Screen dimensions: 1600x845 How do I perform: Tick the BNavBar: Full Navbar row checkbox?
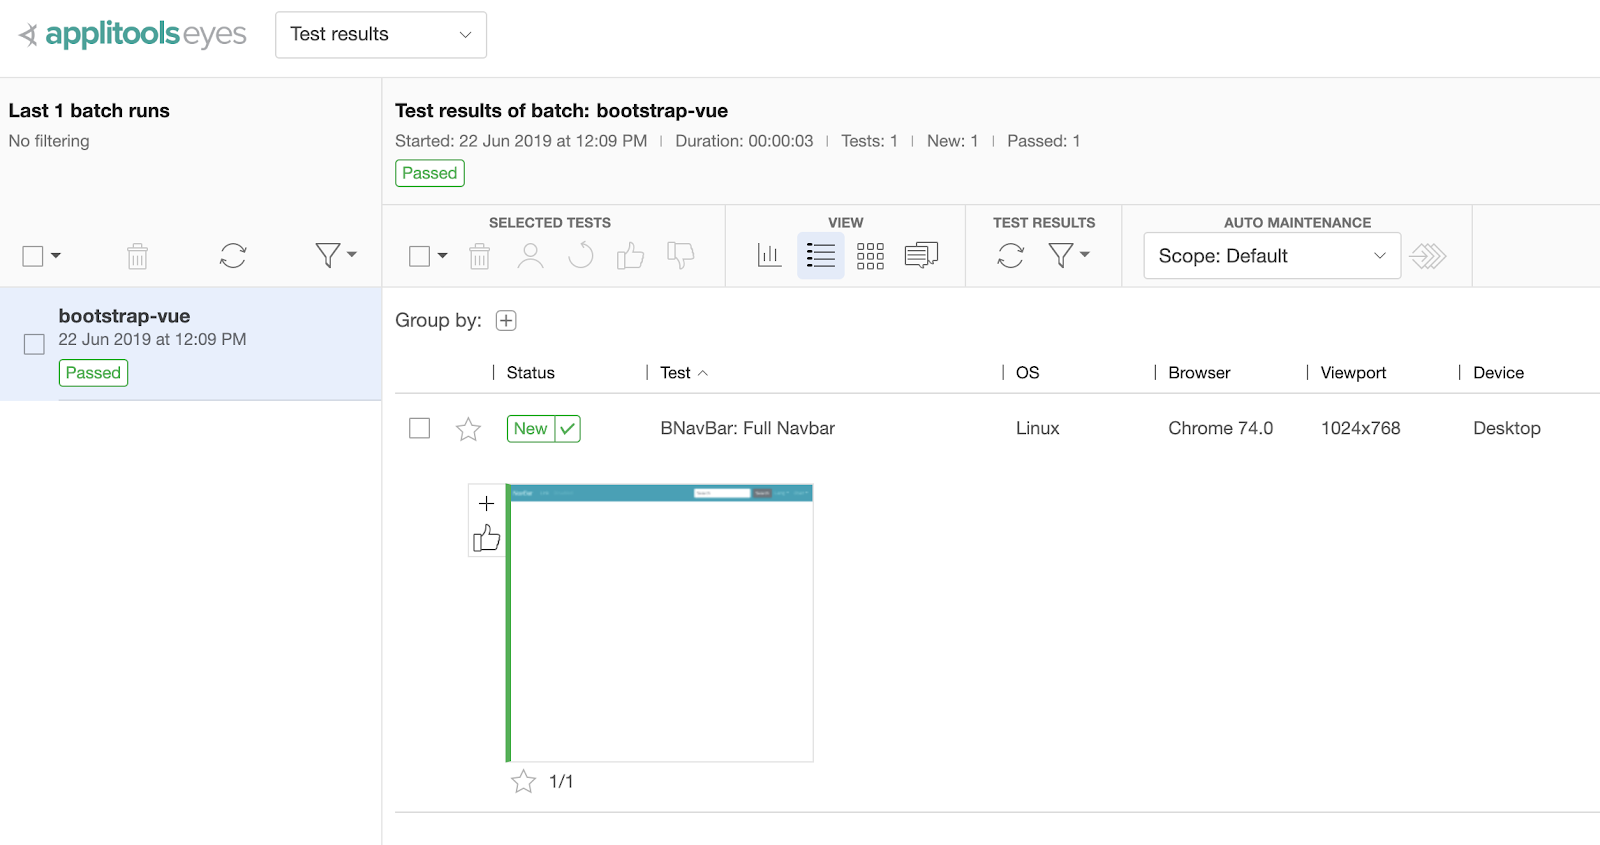420,428
